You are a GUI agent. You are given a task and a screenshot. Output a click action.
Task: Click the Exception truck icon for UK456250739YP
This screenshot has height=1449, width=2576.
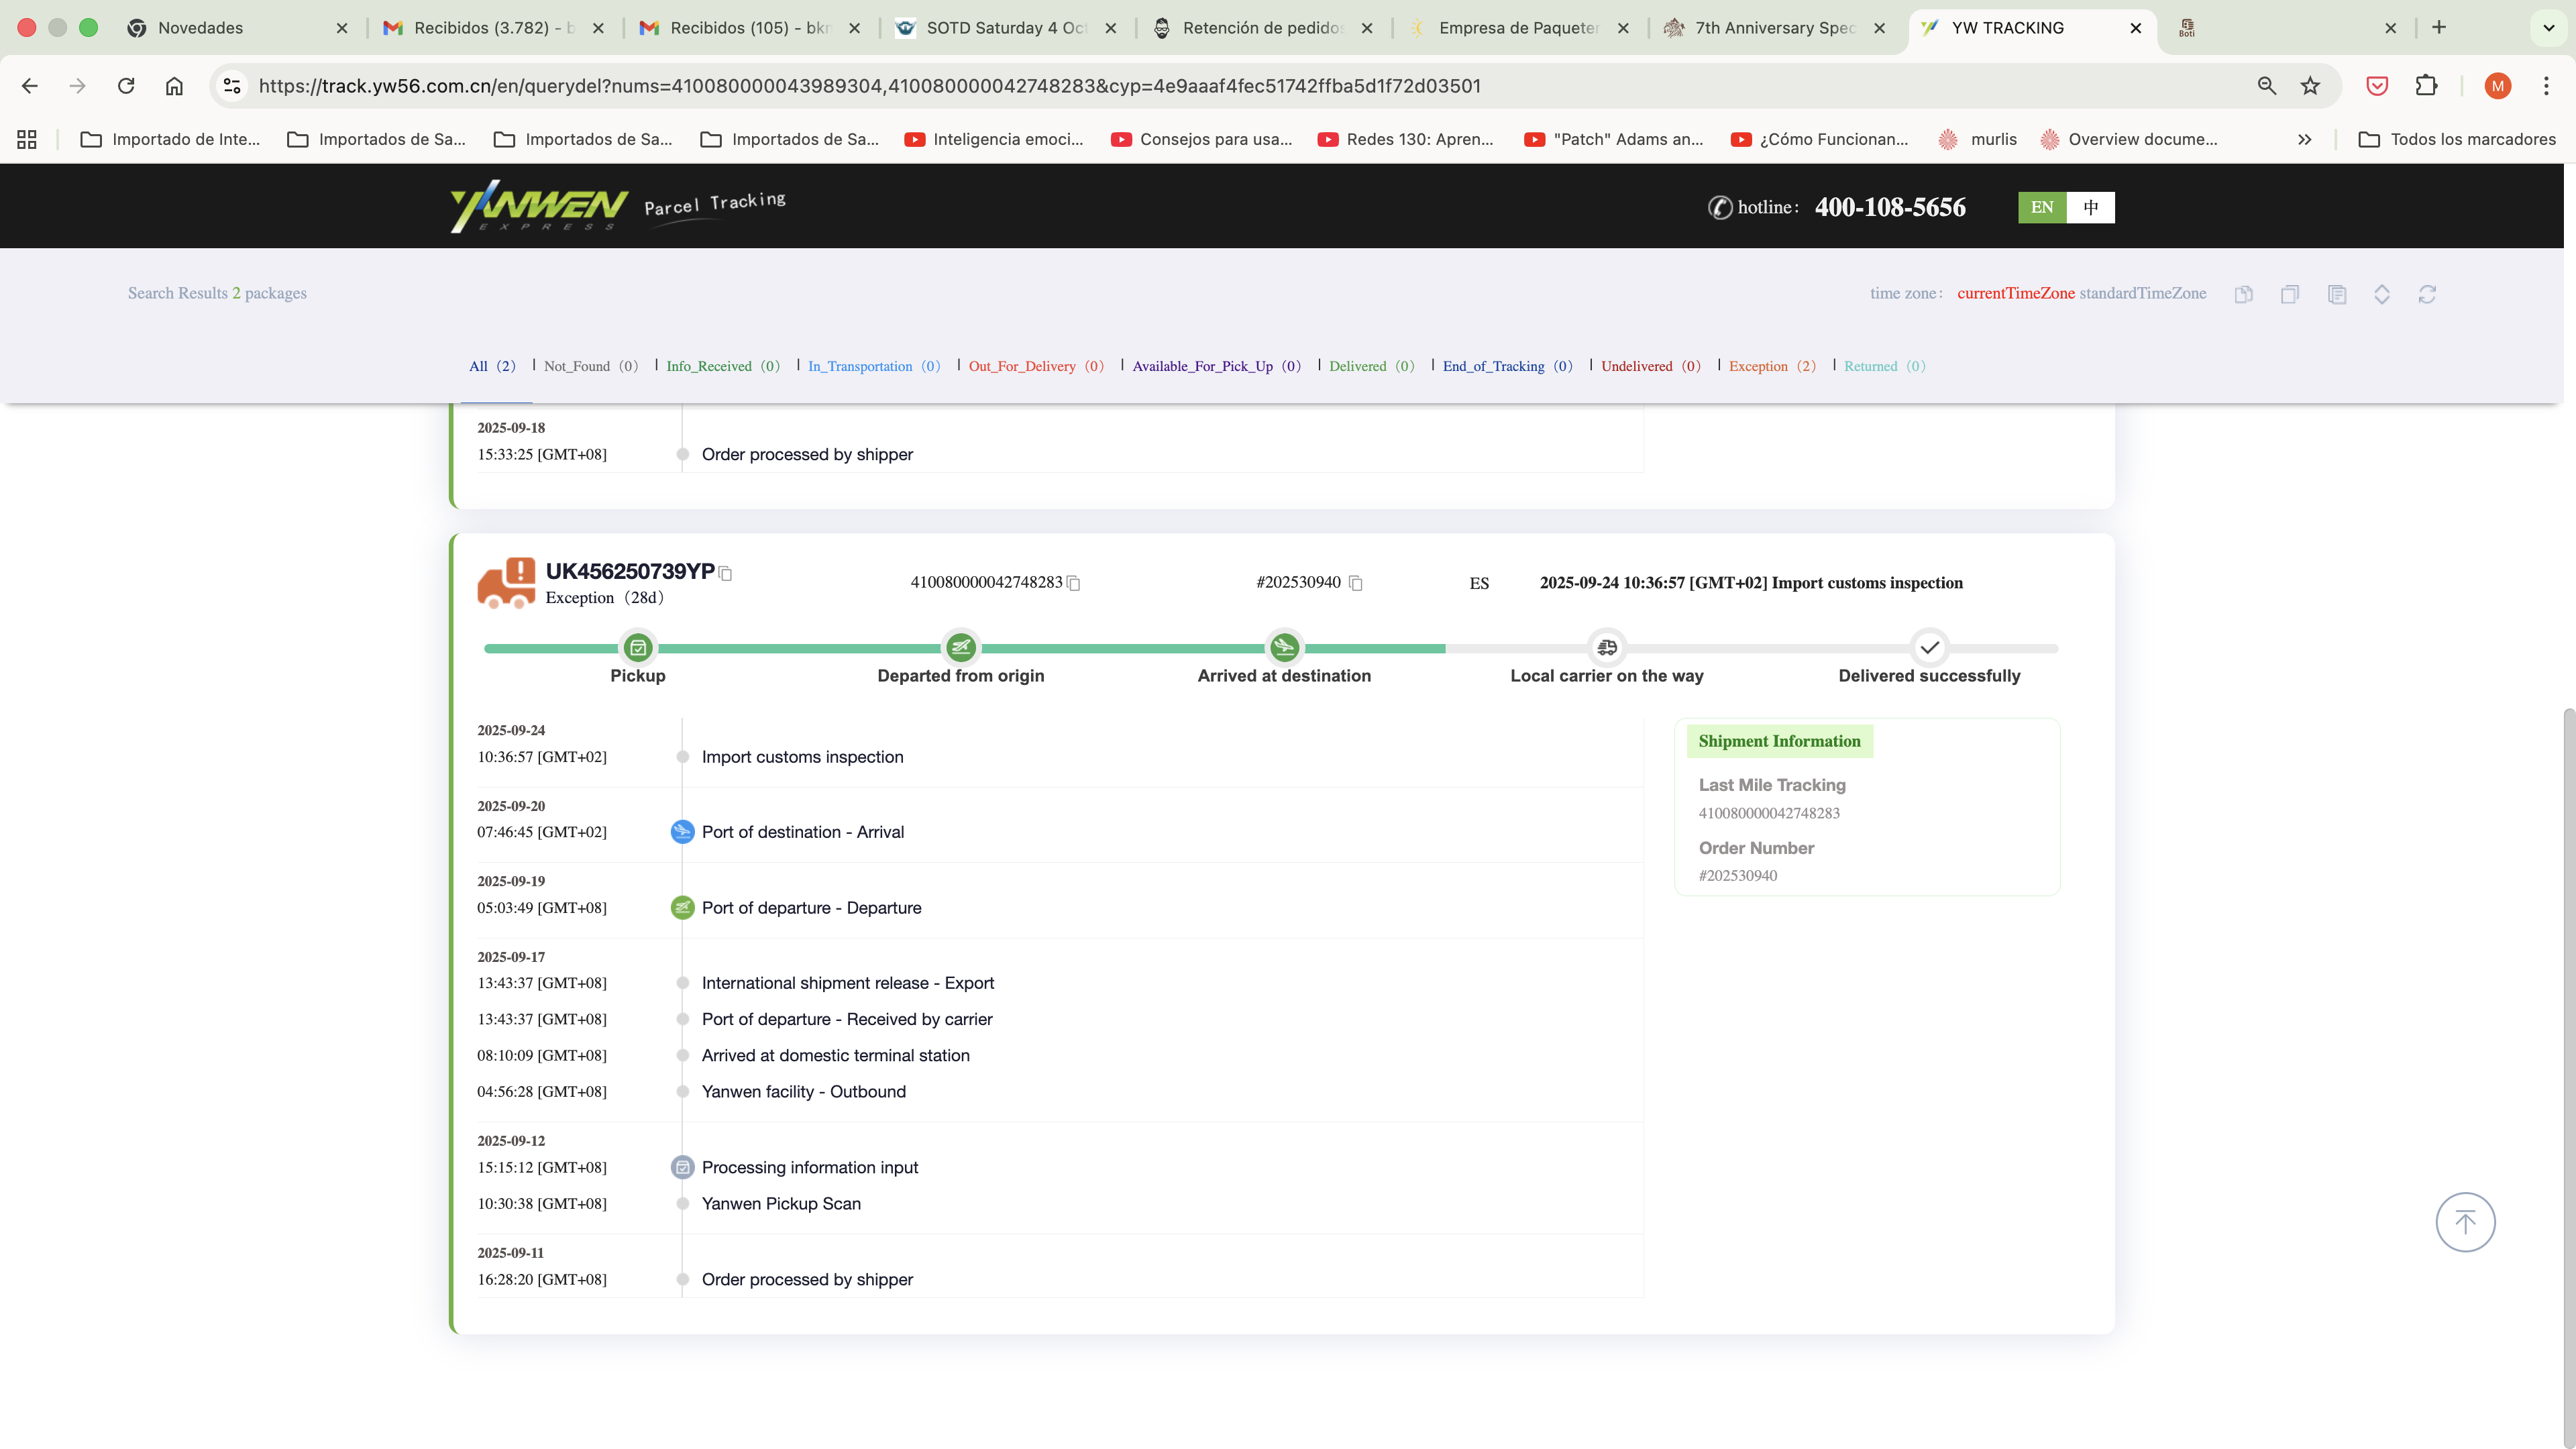[506, 583]
